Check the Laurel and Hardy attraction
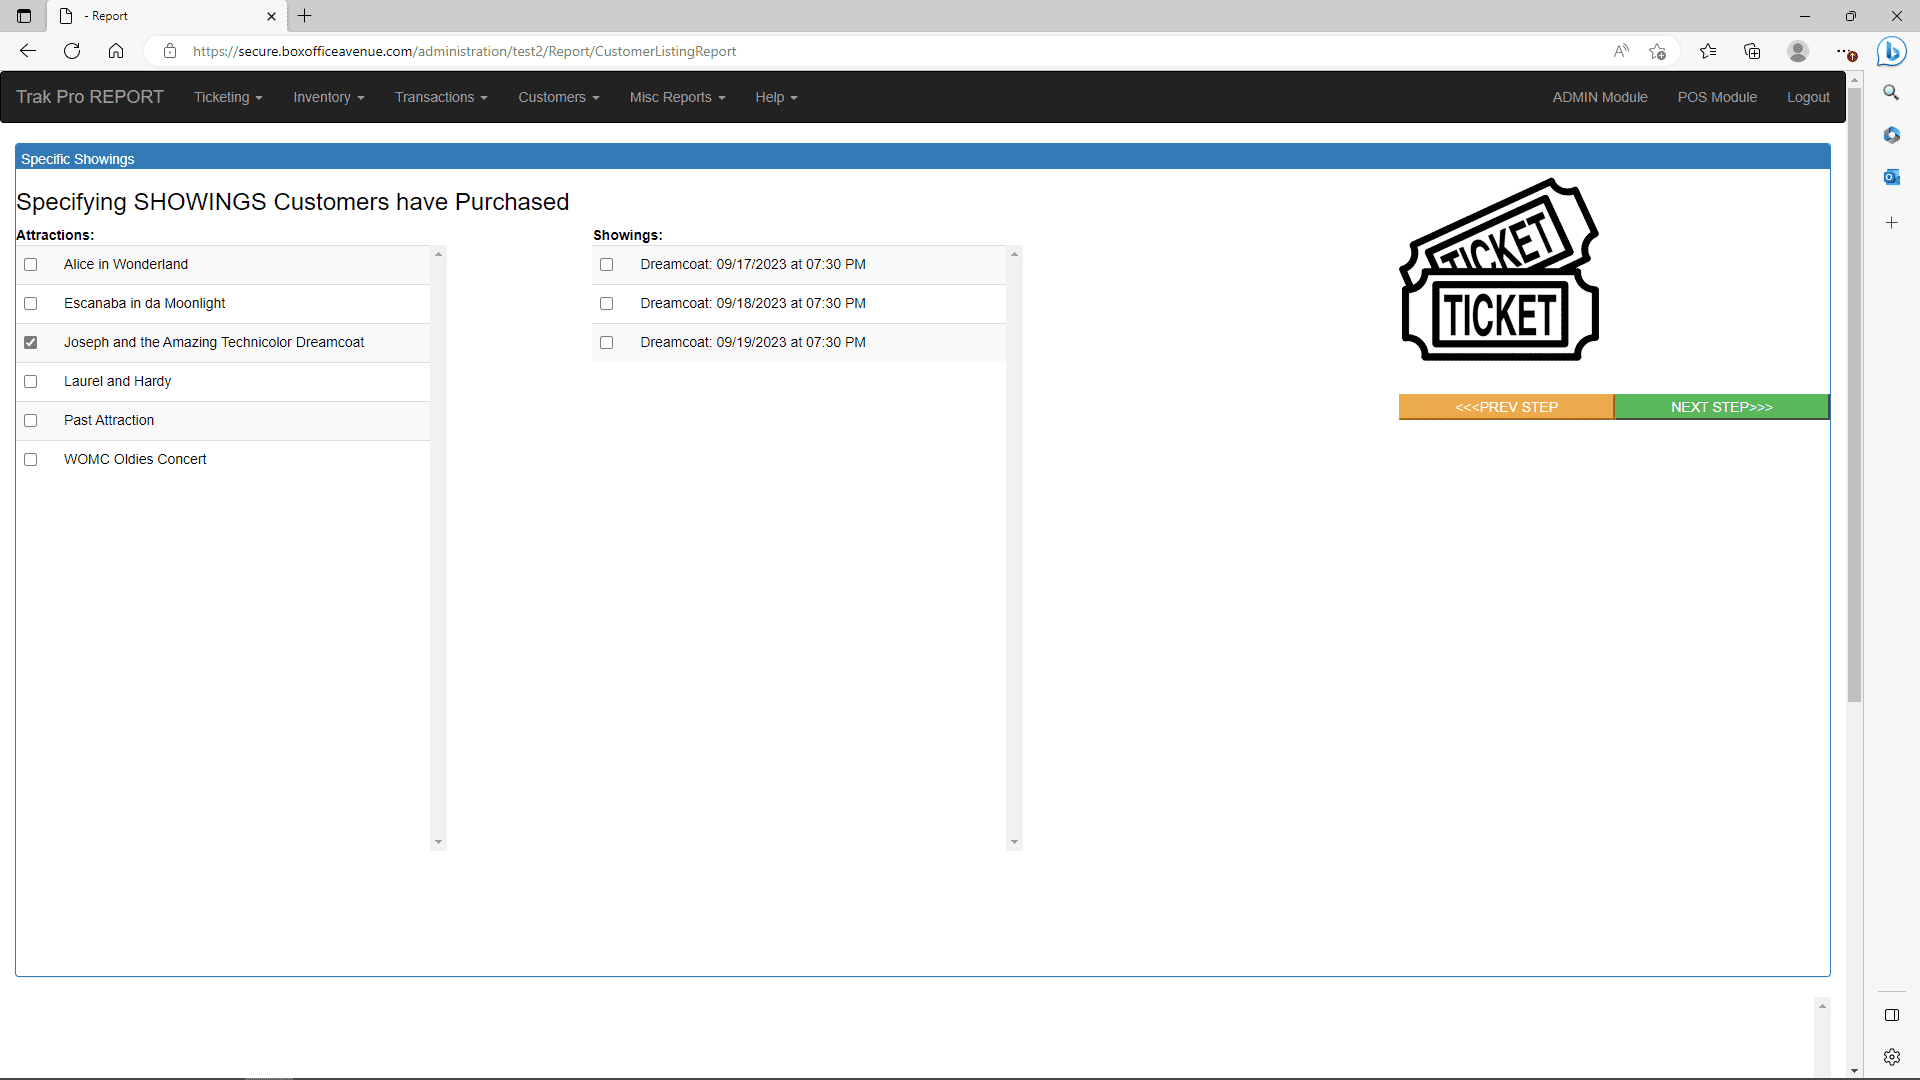Image resolution: width=1920 pixels, height=1080 pixels. coord(31,382)
